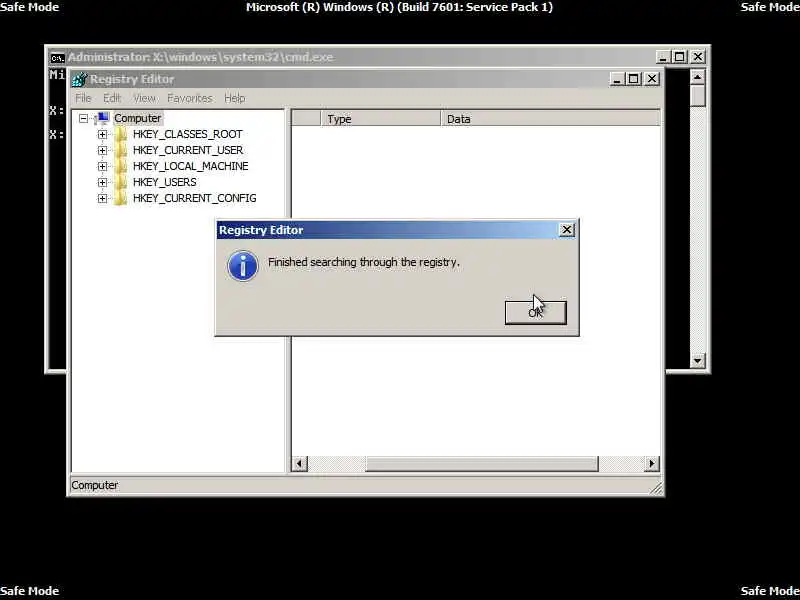Viewport: 800px width, 600px height.
Task: Select the HKEY_USERS folder icon
Action: click(x=121, y=182)
